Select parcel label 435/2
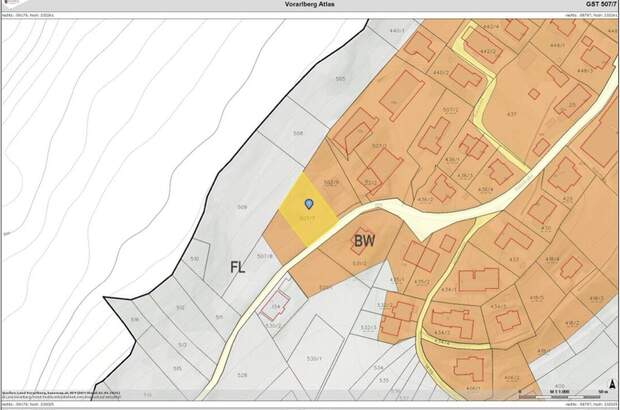The width and height of the screenshot is (620, 410). pos(422,282)
